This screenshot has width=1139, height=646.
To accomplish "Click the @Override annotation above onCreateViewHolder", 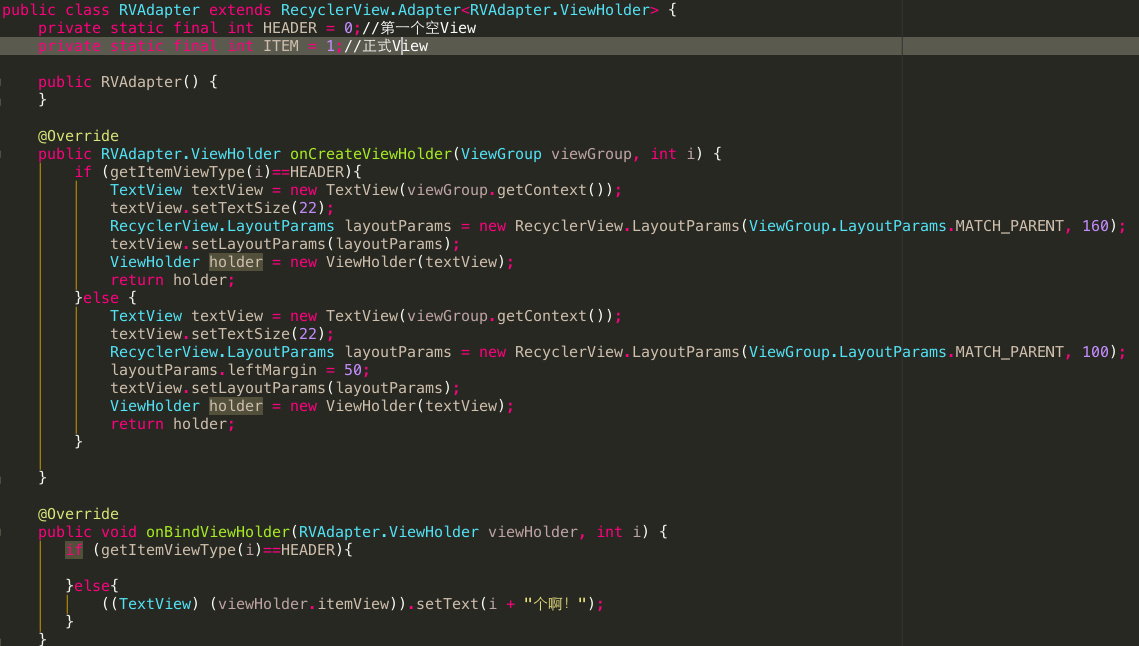I will [x=78, y=136].
